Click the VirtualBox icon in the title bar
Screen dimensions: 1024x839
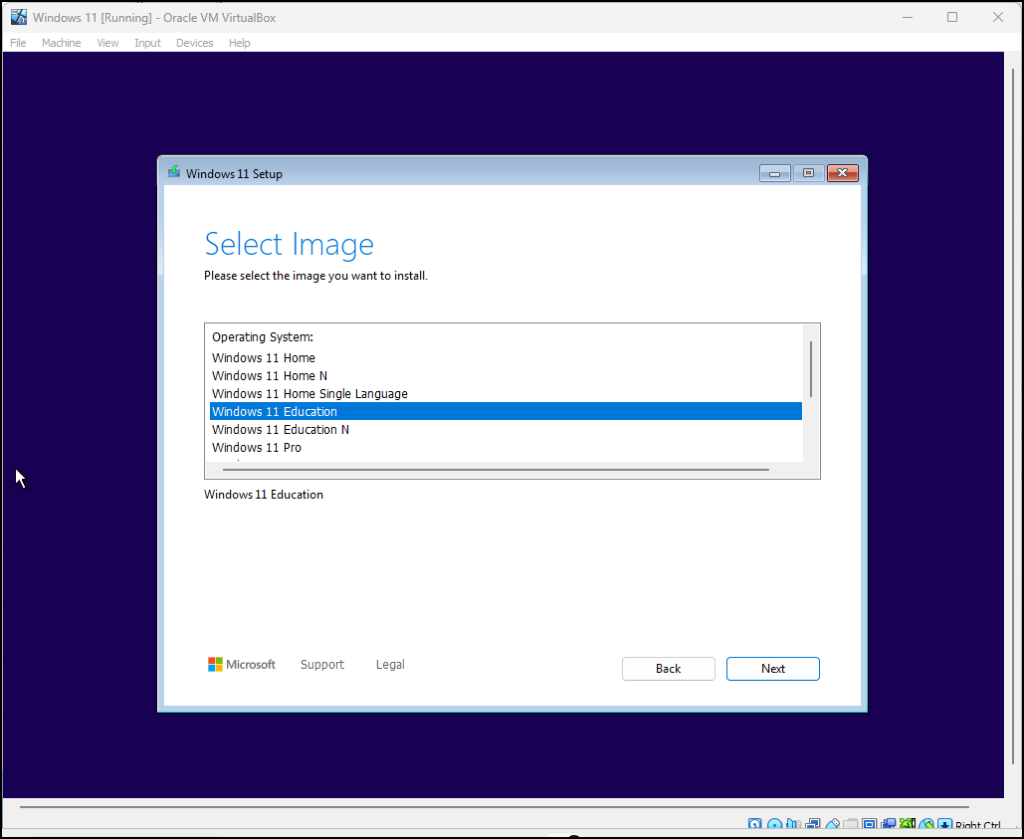pyautogui.click(x=19, y=17)
